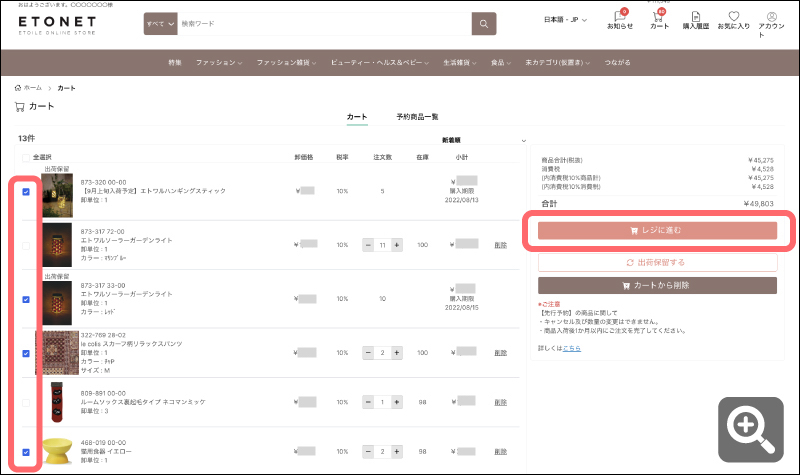
Task: Increase quantity of 猫用食器 イエロー
Action: 396,452
